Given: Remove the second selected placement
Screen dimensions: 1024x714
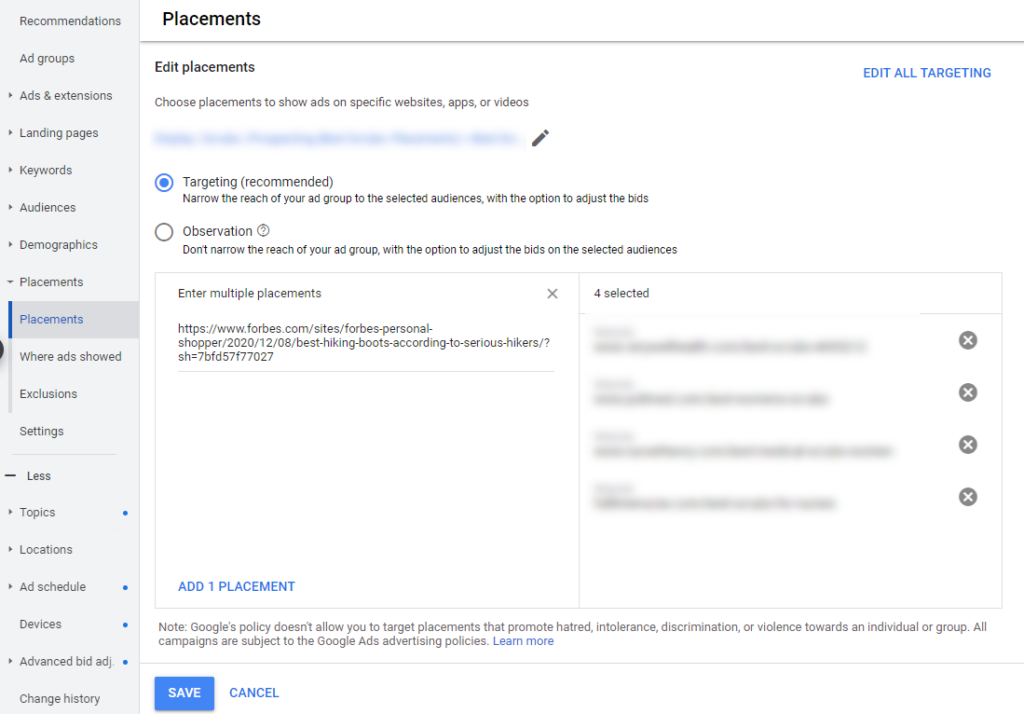Looking at the screenshot, I should [967, 393].
